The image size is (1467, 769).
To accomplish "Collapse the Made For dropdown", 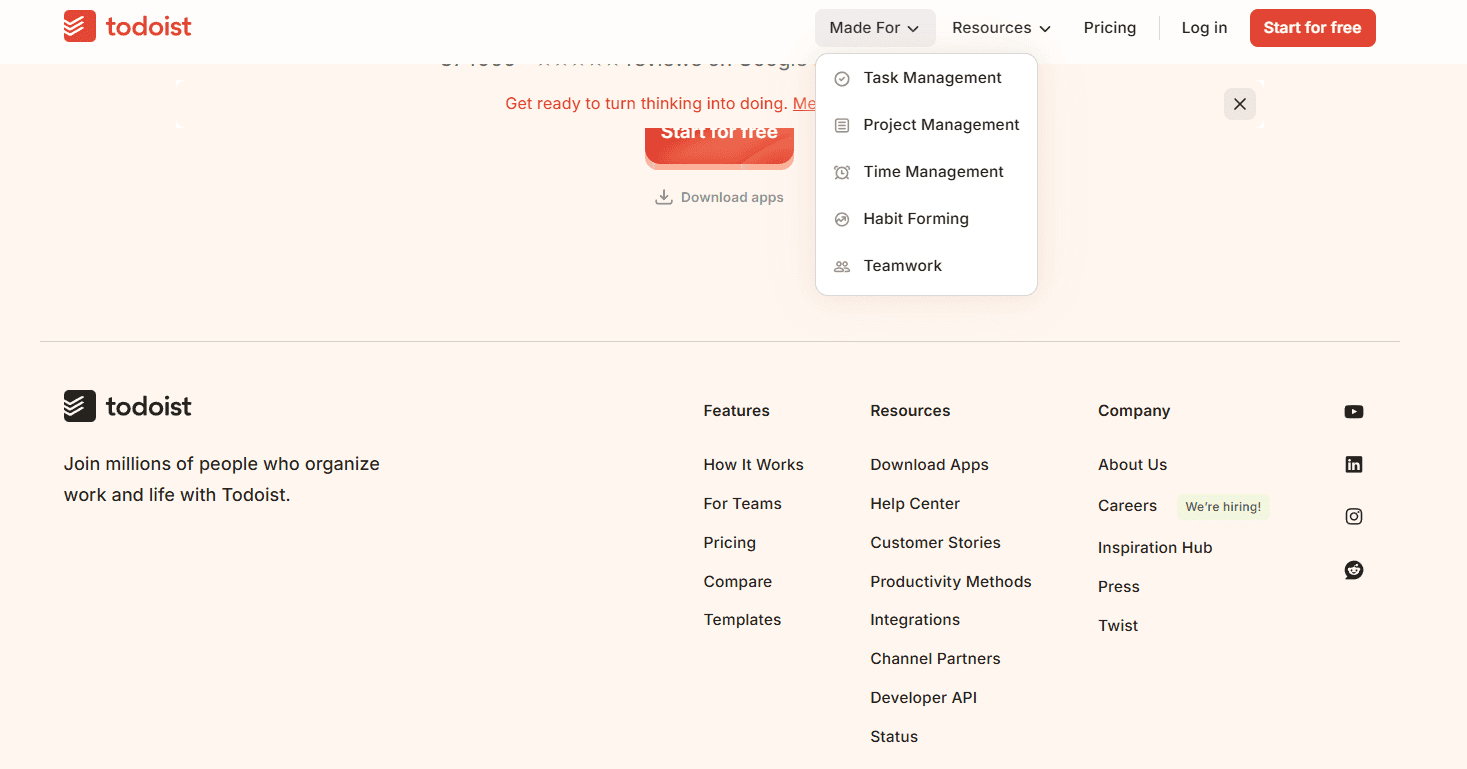I will coord(875,28).
